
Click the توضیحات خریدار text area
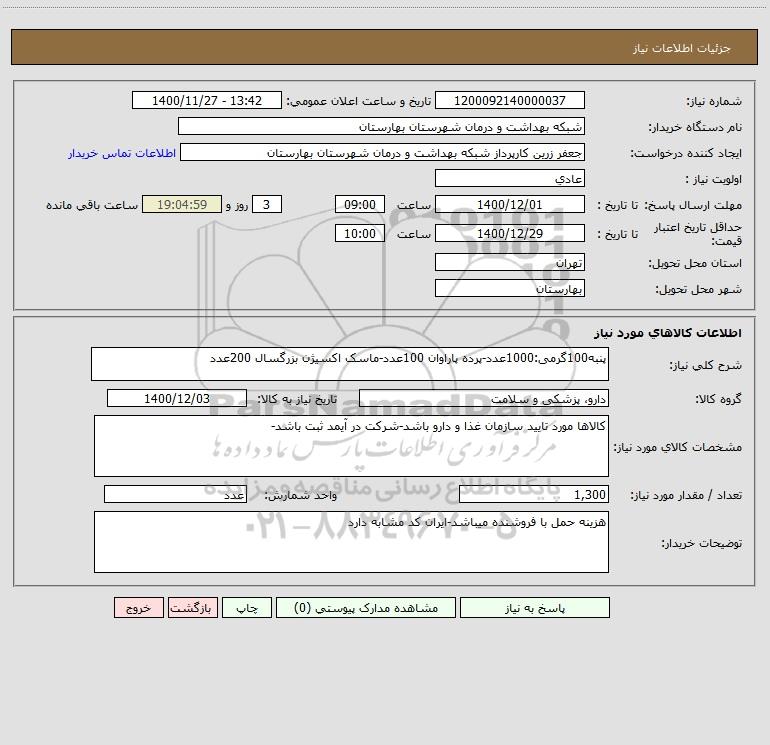[351, 542]
